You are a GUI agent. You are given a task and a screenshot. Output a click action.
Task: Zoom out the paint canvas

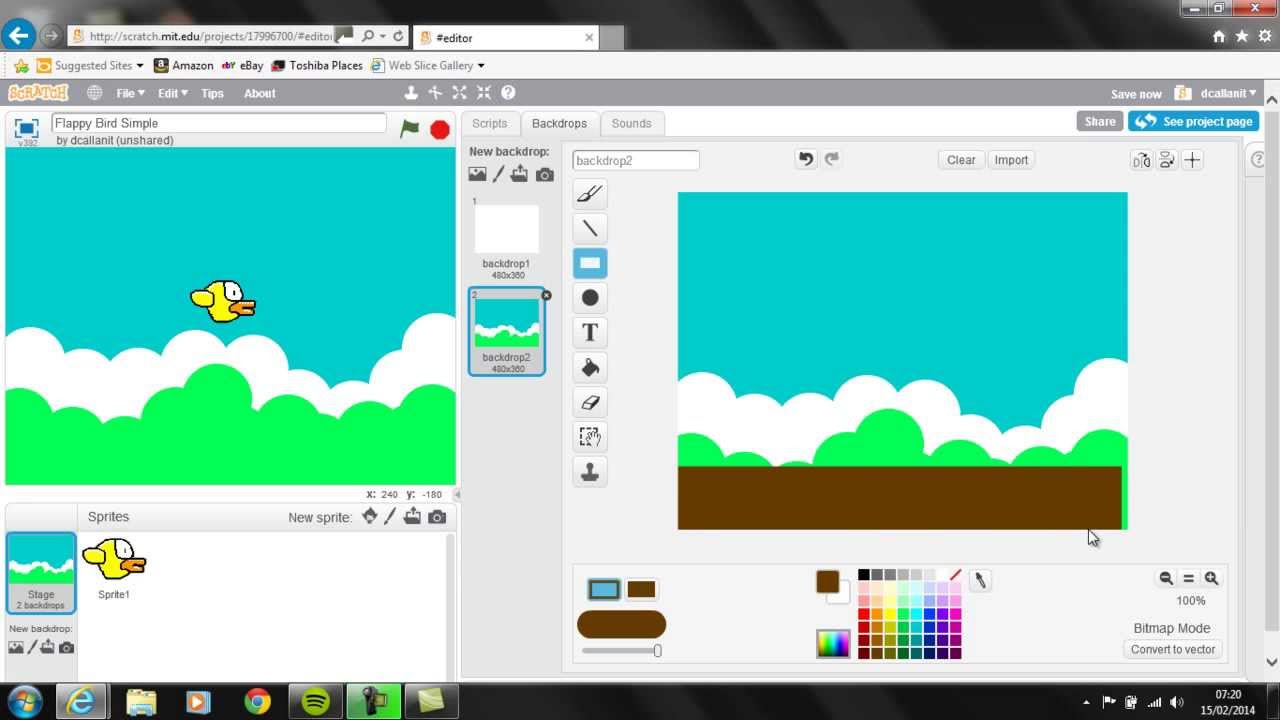[x=1165, y=578]
